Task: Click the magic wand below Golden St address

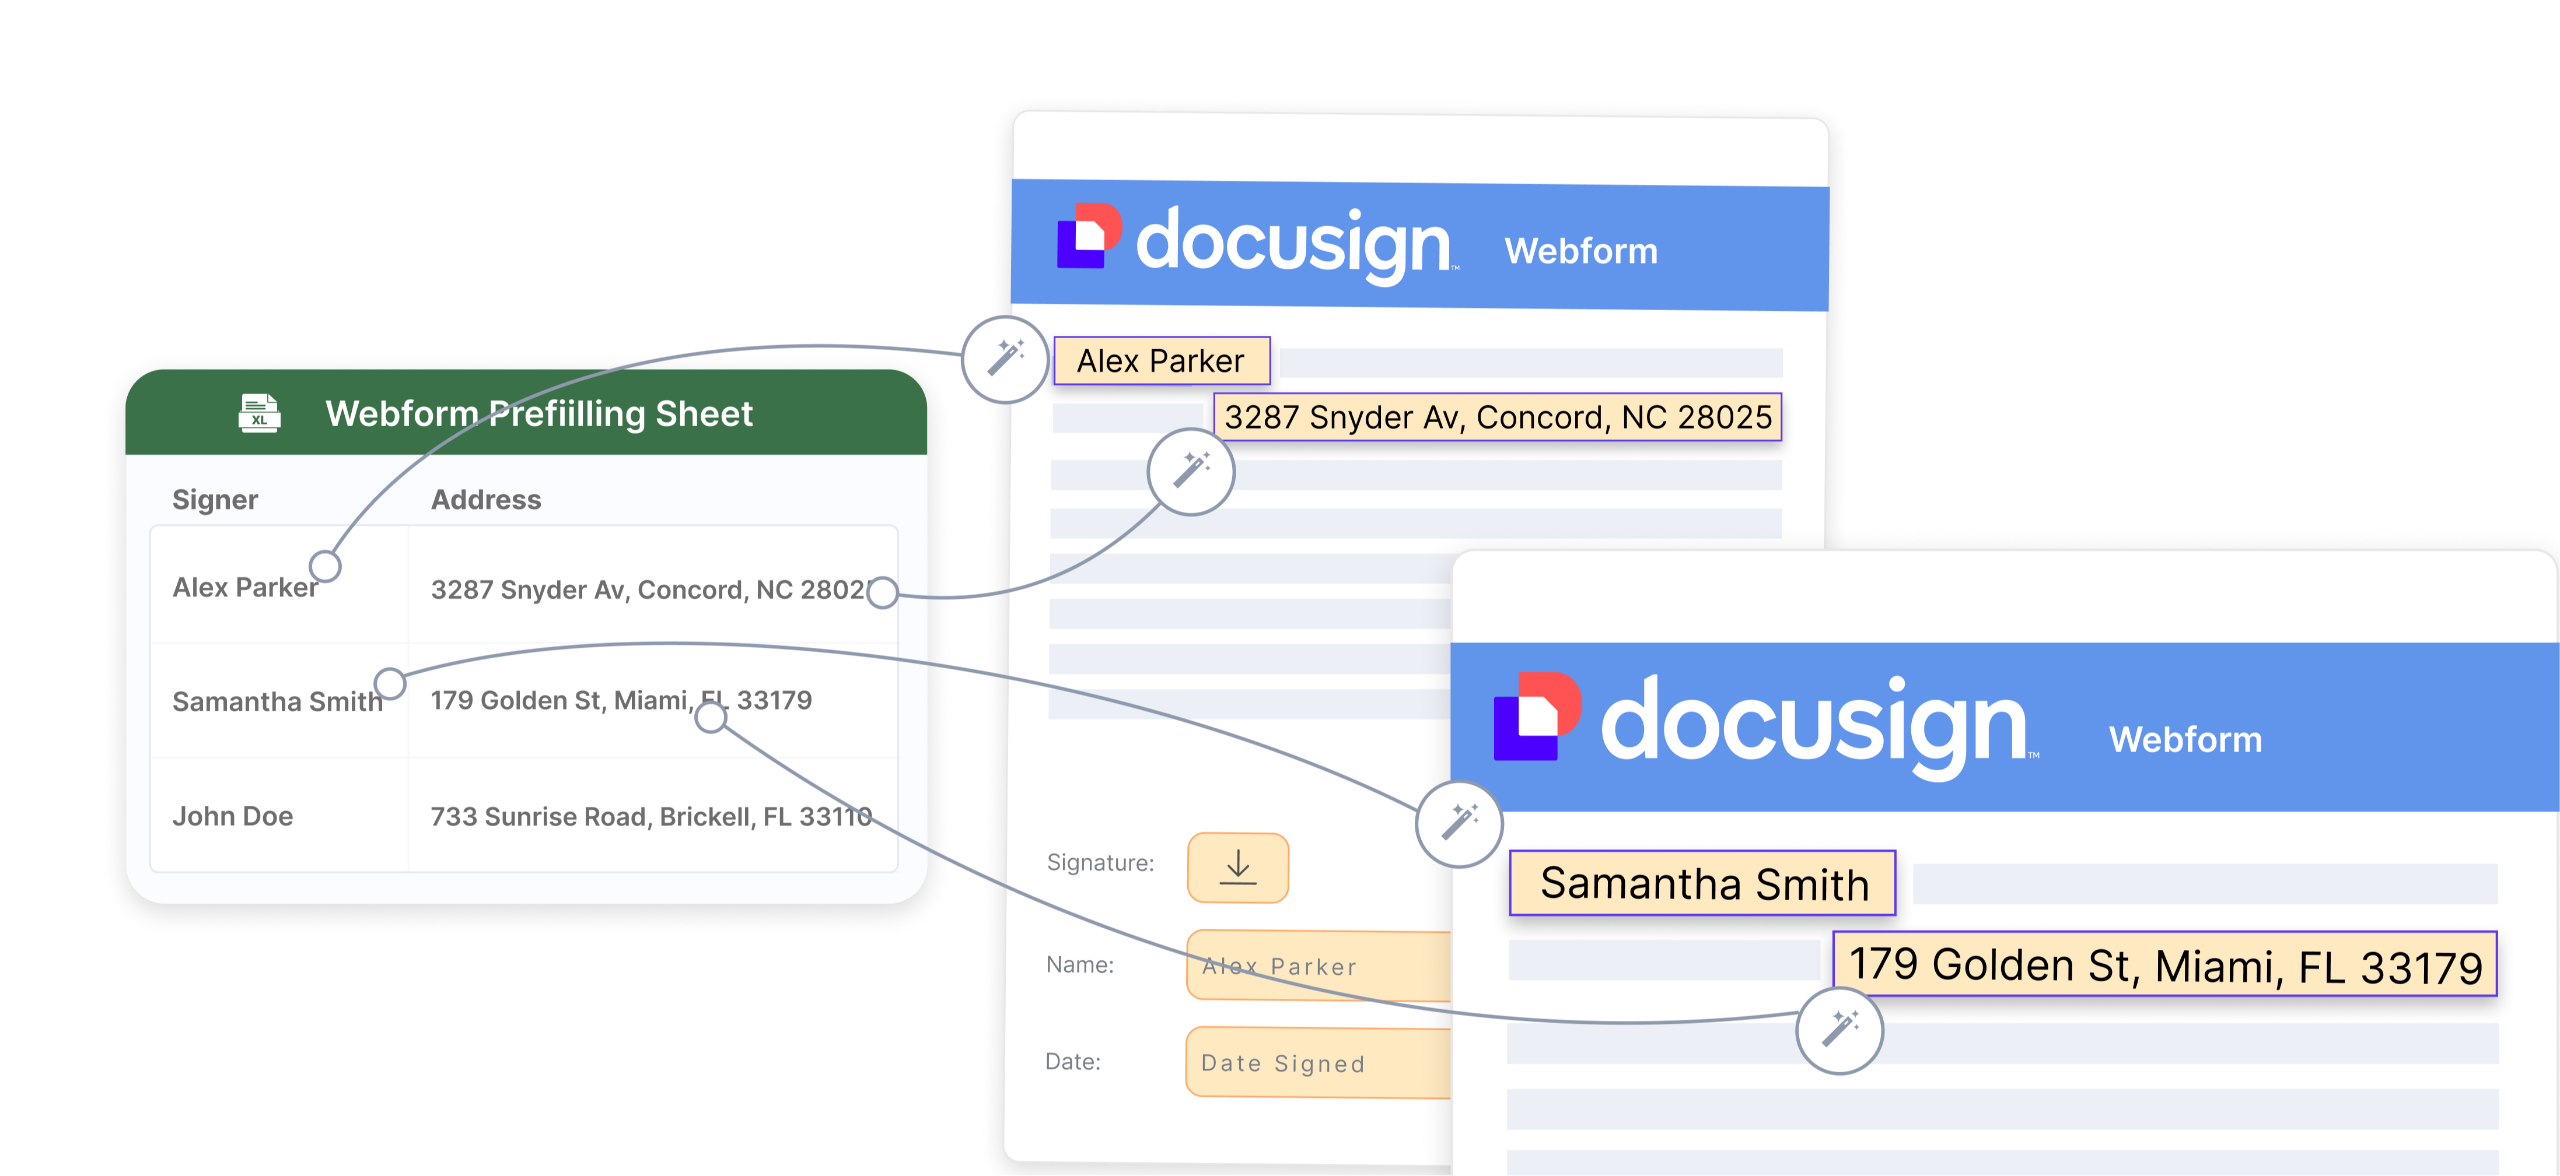Action: [1839, 1030]
